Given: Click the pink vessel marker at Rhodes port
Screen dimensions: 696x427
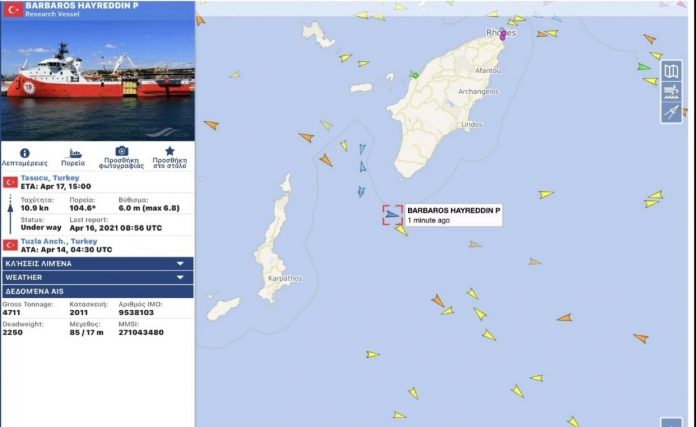Looking at the screenshot, I should pos(502,36).
